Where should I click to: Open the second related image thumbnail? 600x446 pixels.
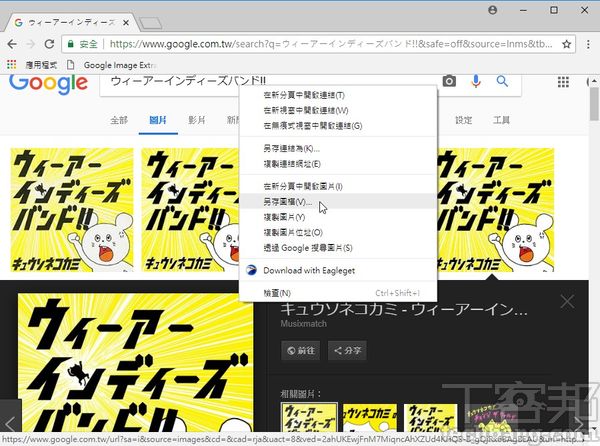tap(370, 418)
